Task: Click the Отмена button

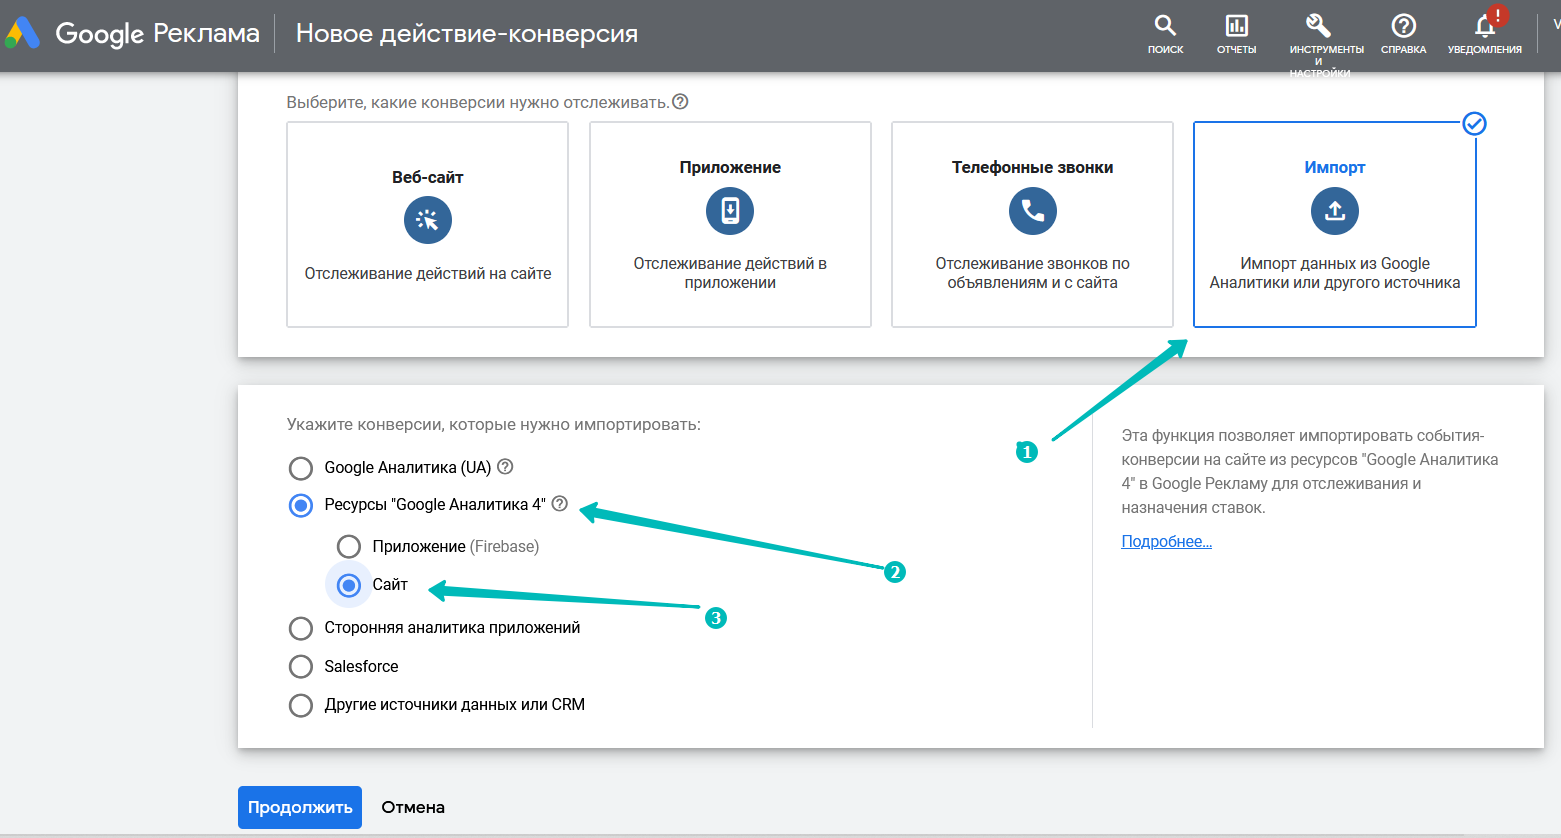Action: click(x=413, y=807)
